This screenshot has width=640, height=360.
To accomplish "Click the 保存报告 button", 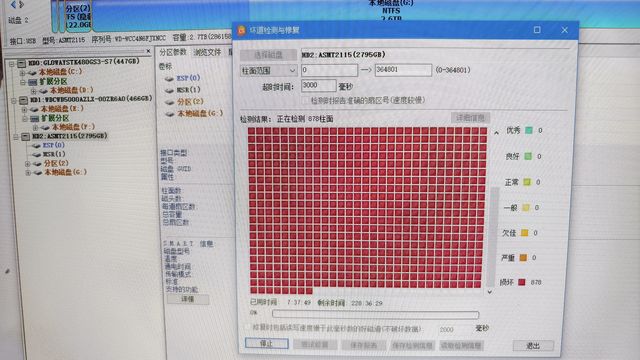I will pyautogui.click(x=363, y=345).
